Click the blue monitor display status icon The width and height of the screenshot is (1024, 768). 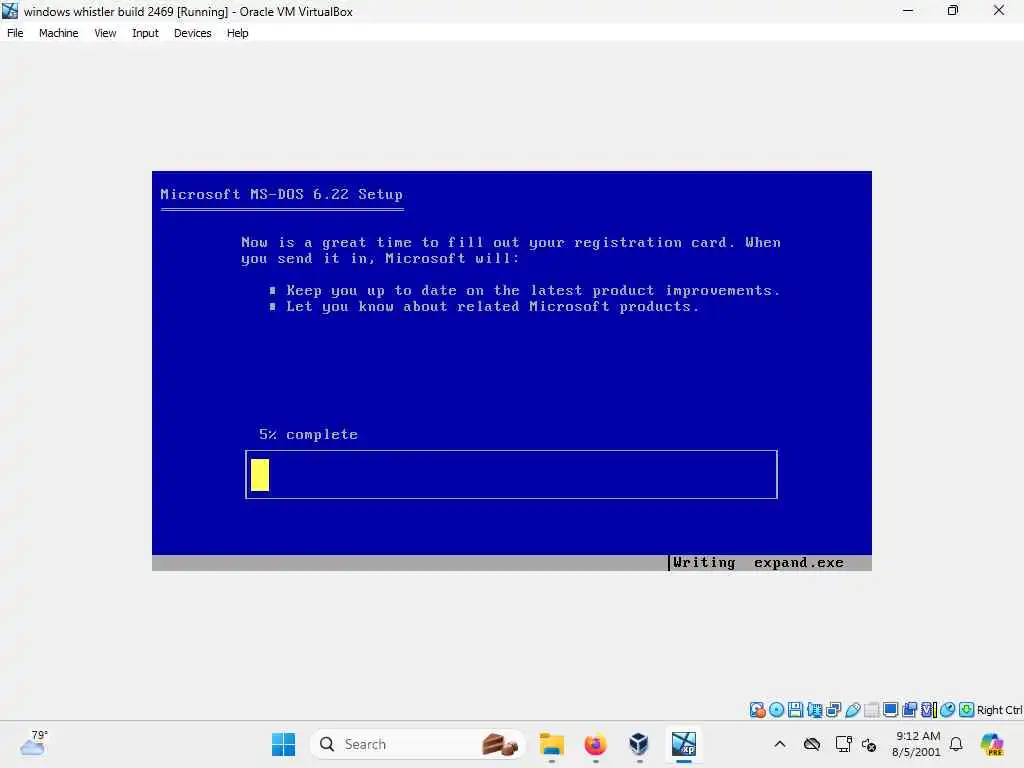[890, 710]
